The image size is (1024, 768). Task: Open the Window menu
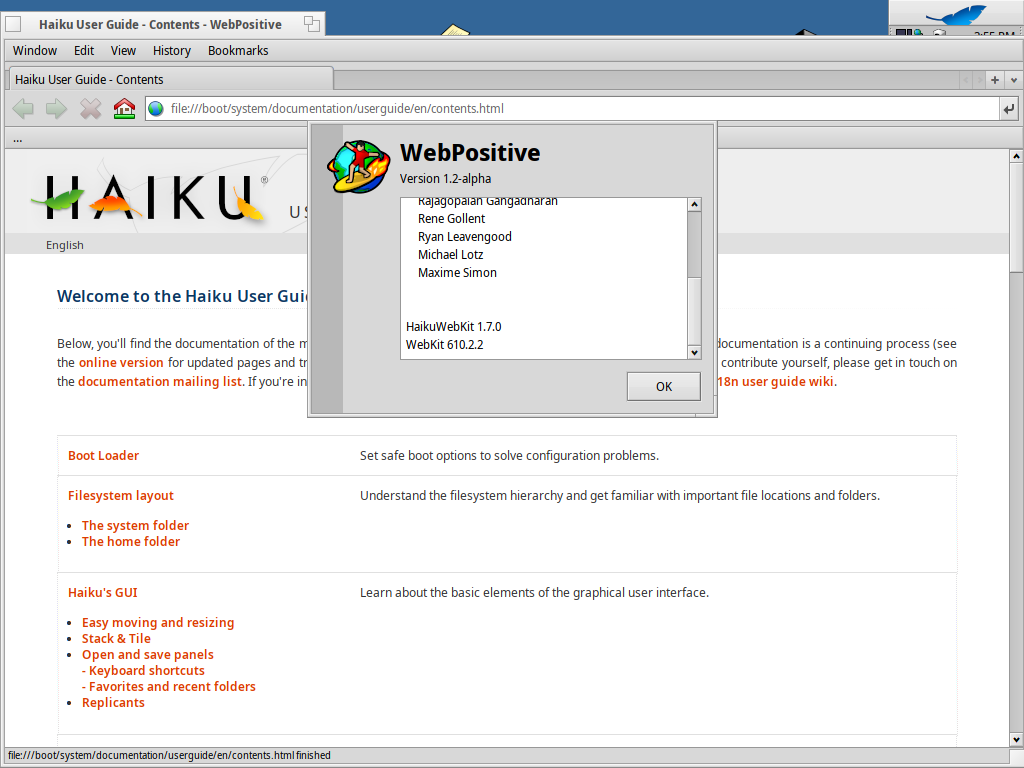[35, 50]
